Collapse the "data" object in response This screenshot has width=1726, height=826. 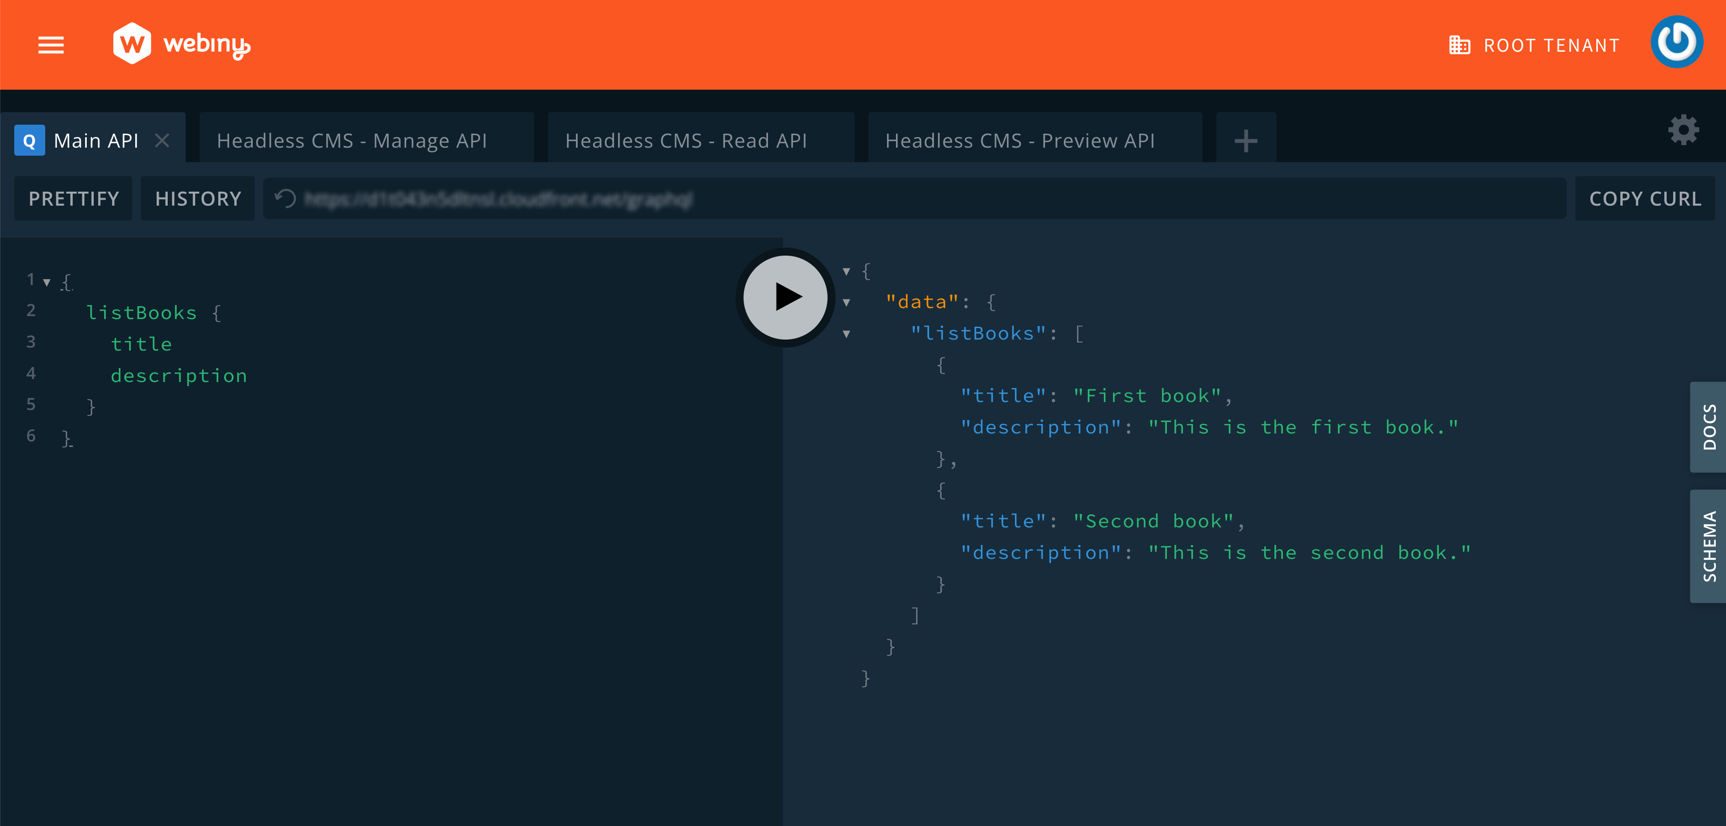coord(847,302)
